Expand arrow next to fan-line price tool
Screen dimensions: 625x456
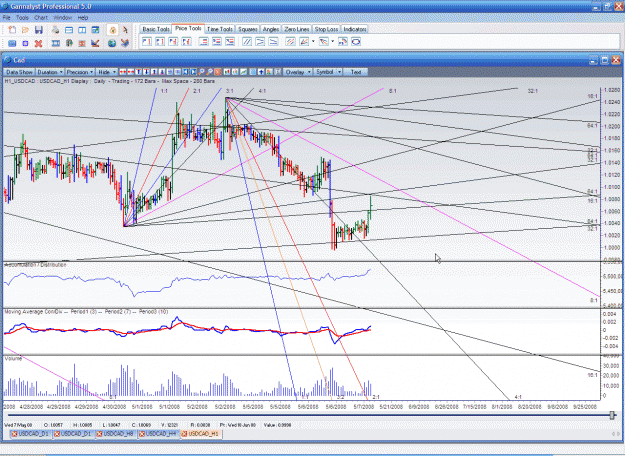(x=313, y=41)
